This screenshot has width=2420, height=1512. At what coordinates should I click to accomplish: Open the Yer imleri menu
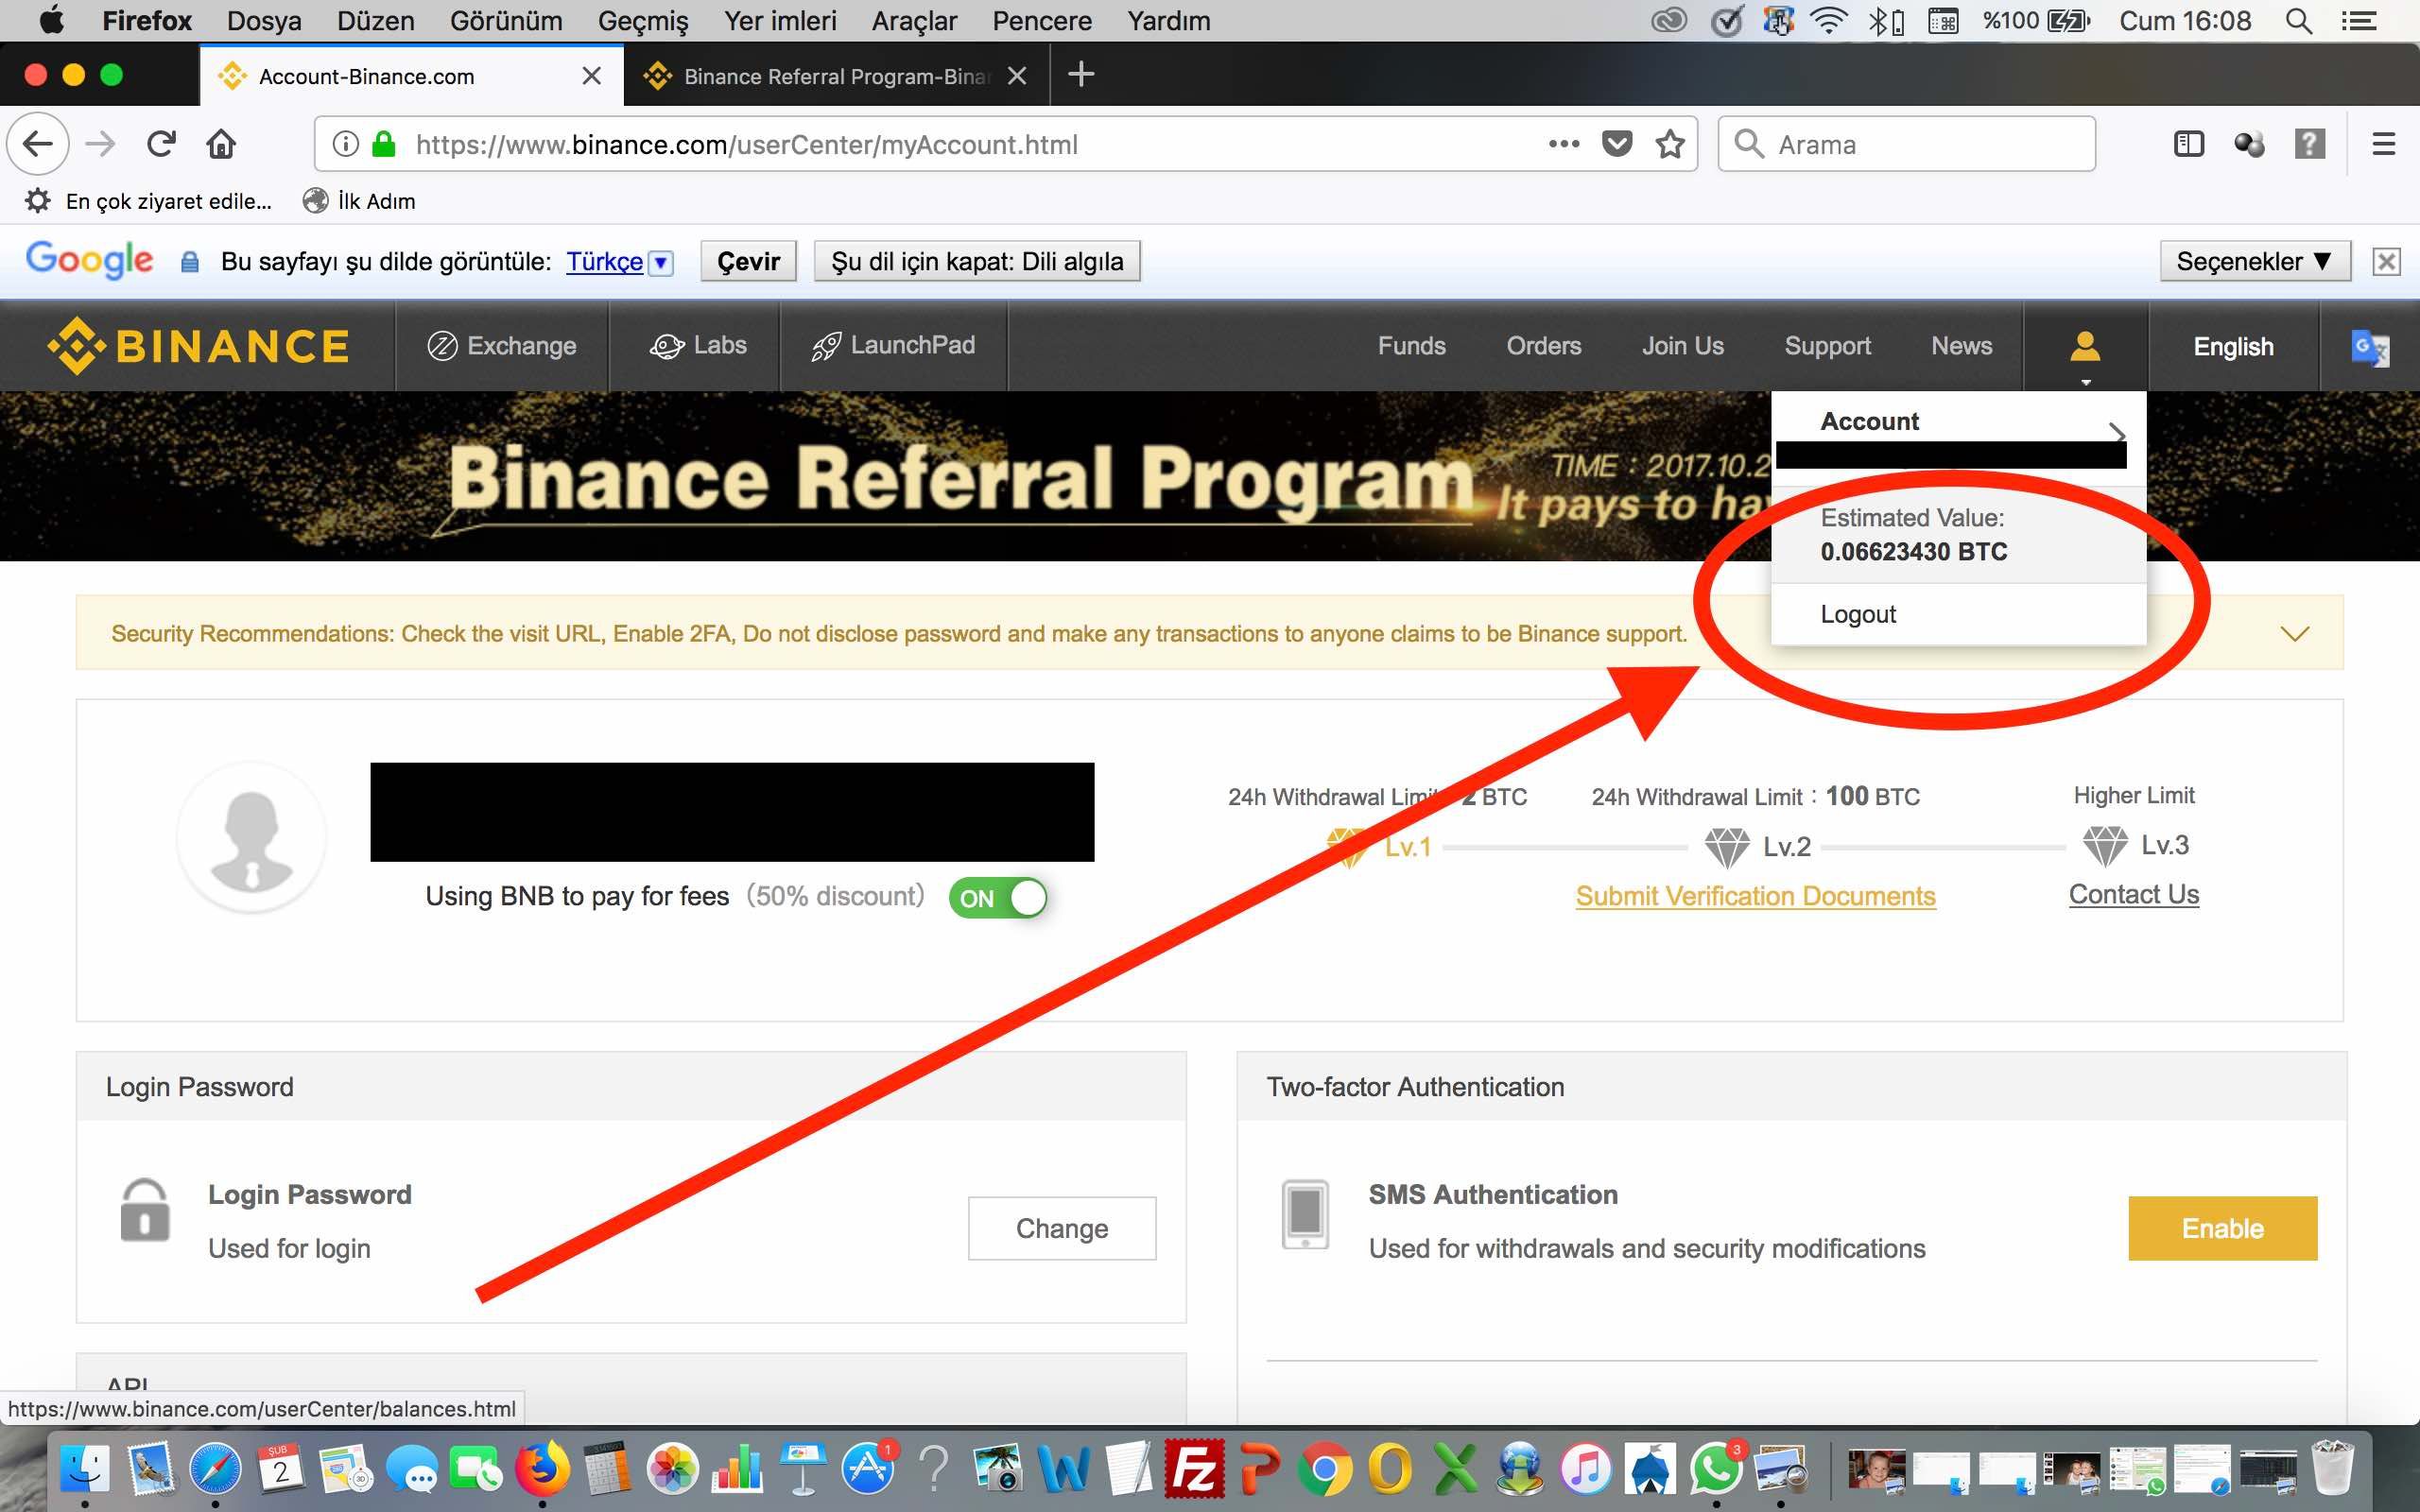(x=779, y=20)
